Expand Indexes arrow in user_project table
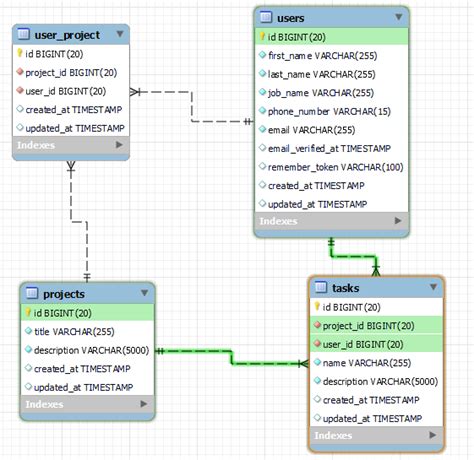474x460 pixels. point(119,145)
